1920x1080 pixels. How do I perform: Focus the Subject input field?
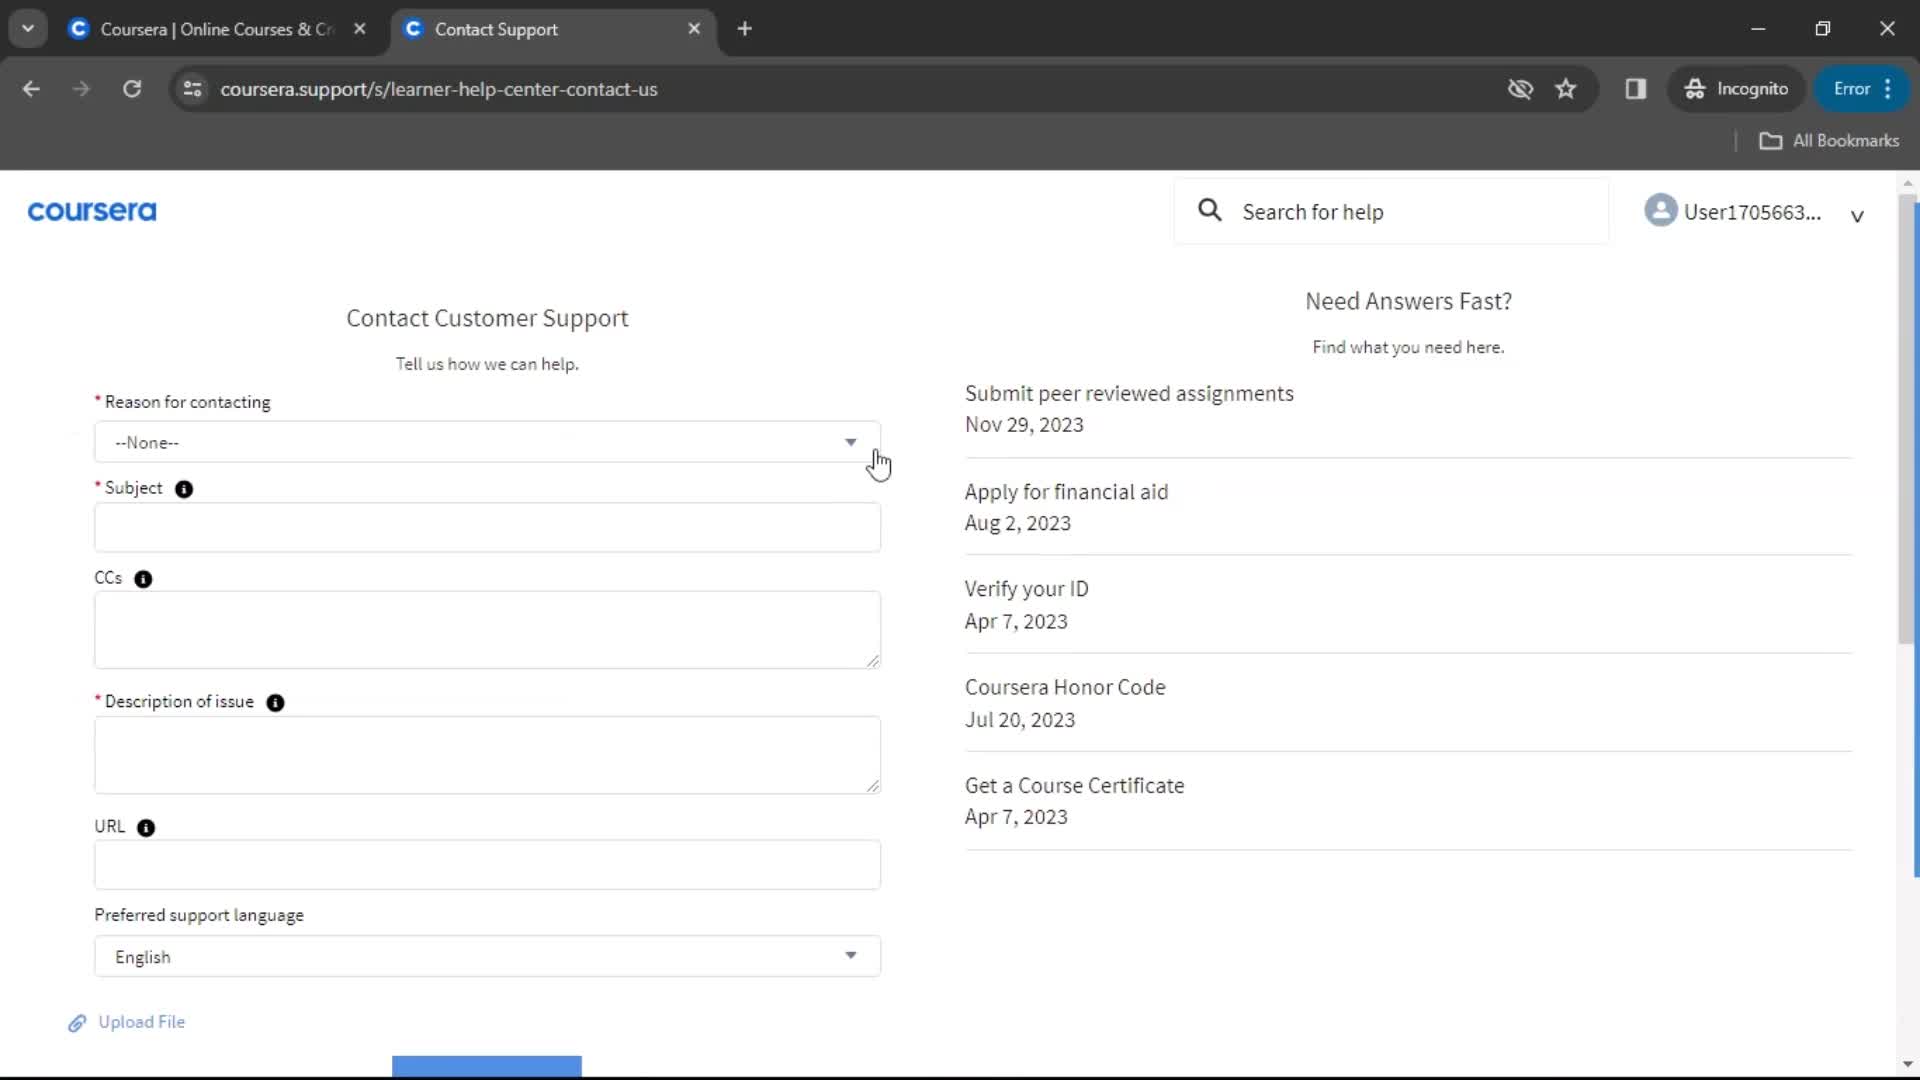(x=487, y=527)
